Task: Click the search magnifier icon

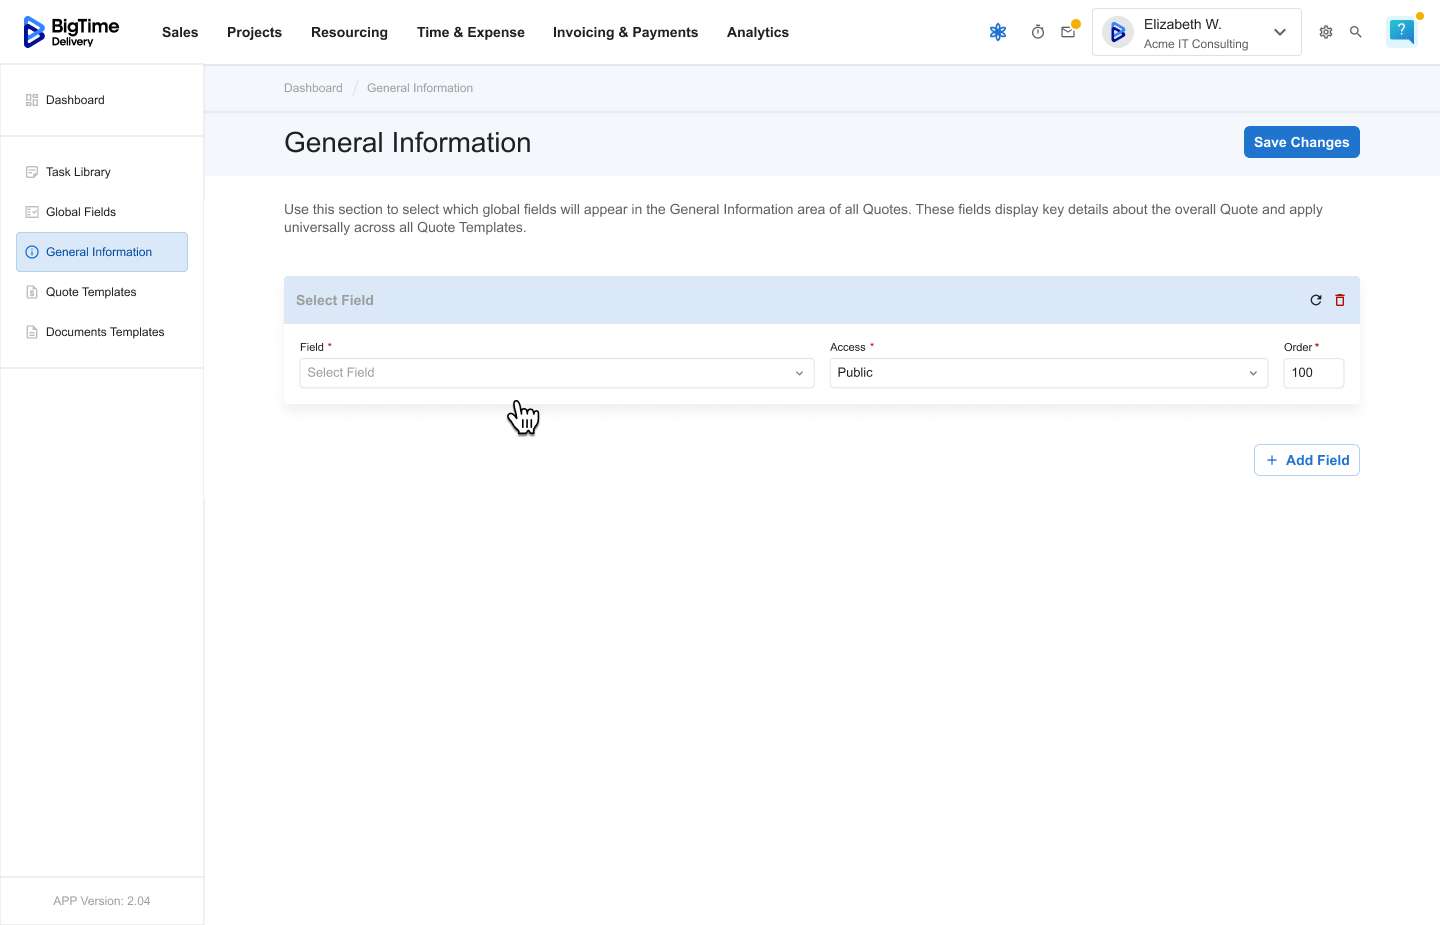Action: point(1356,32)
